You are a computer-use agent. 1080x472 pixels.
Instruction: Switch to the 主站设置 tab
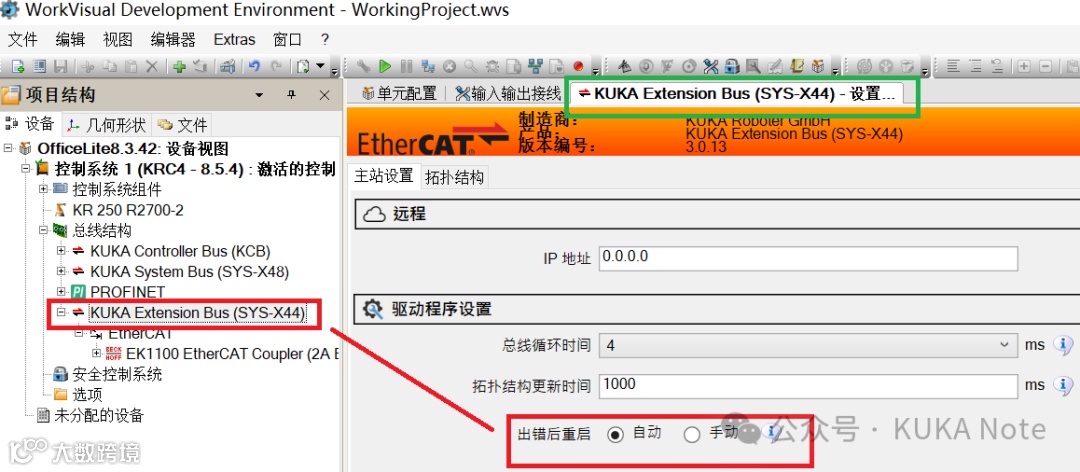[x=384, y=176]
